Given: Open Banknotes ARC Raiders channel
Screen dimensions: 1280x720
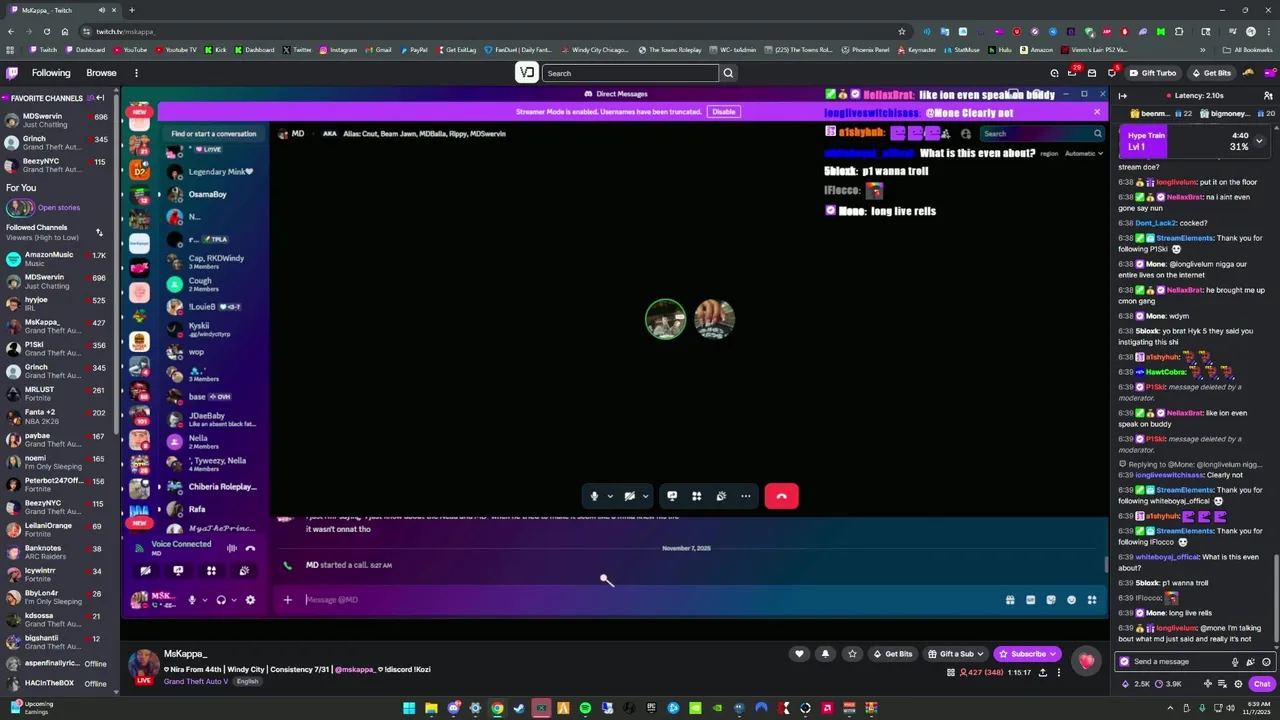Looking at the screenshot, I should pos(58,552).
